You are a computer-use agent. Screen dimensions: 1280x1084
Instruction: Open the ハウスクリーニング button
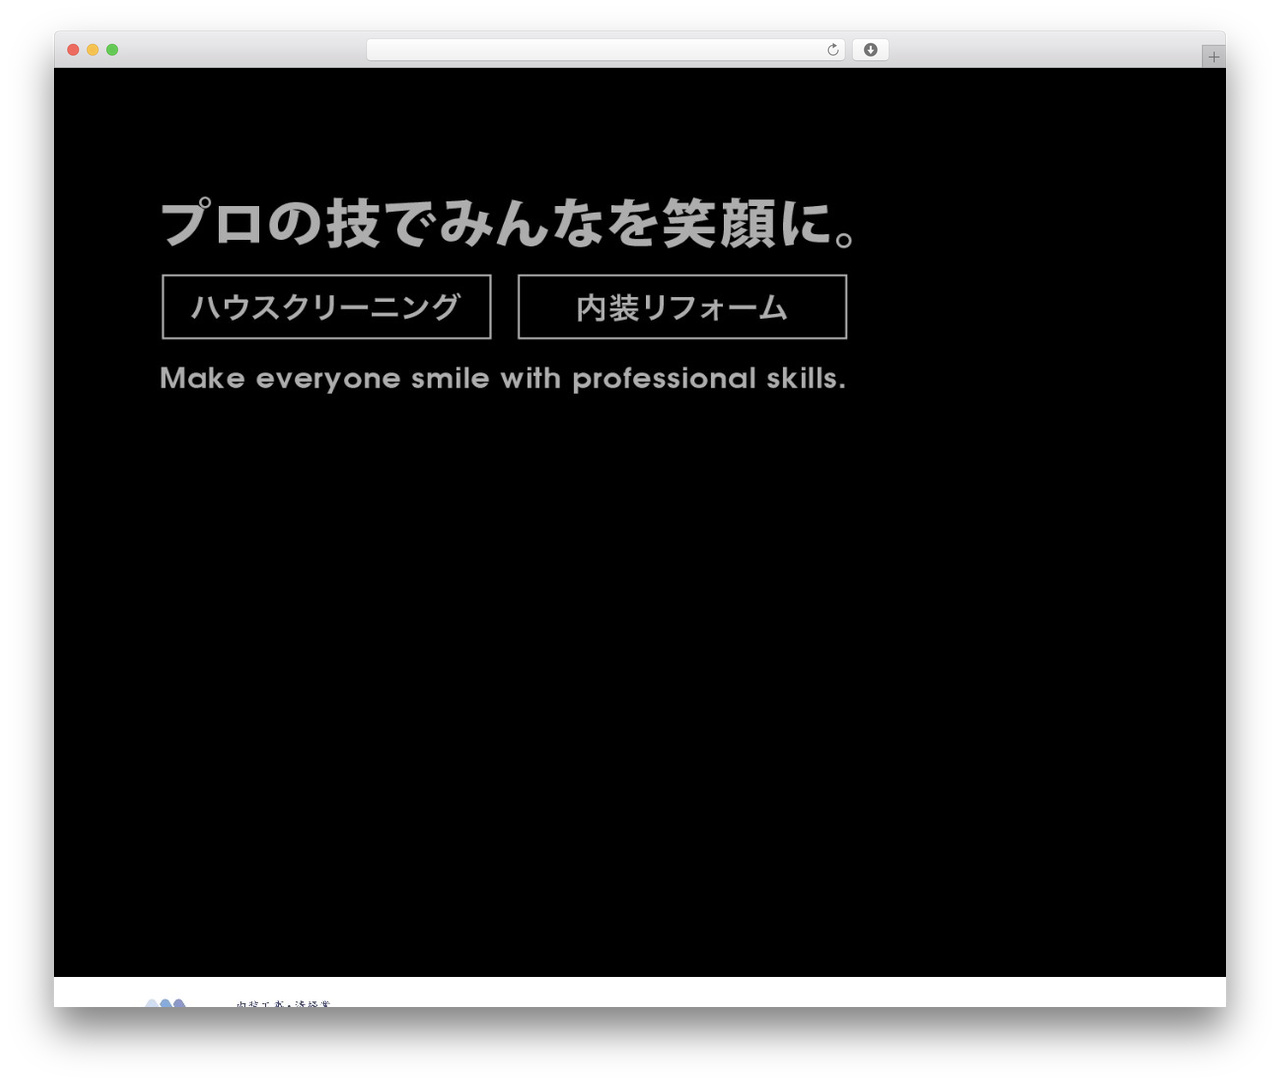pos(326,307)
